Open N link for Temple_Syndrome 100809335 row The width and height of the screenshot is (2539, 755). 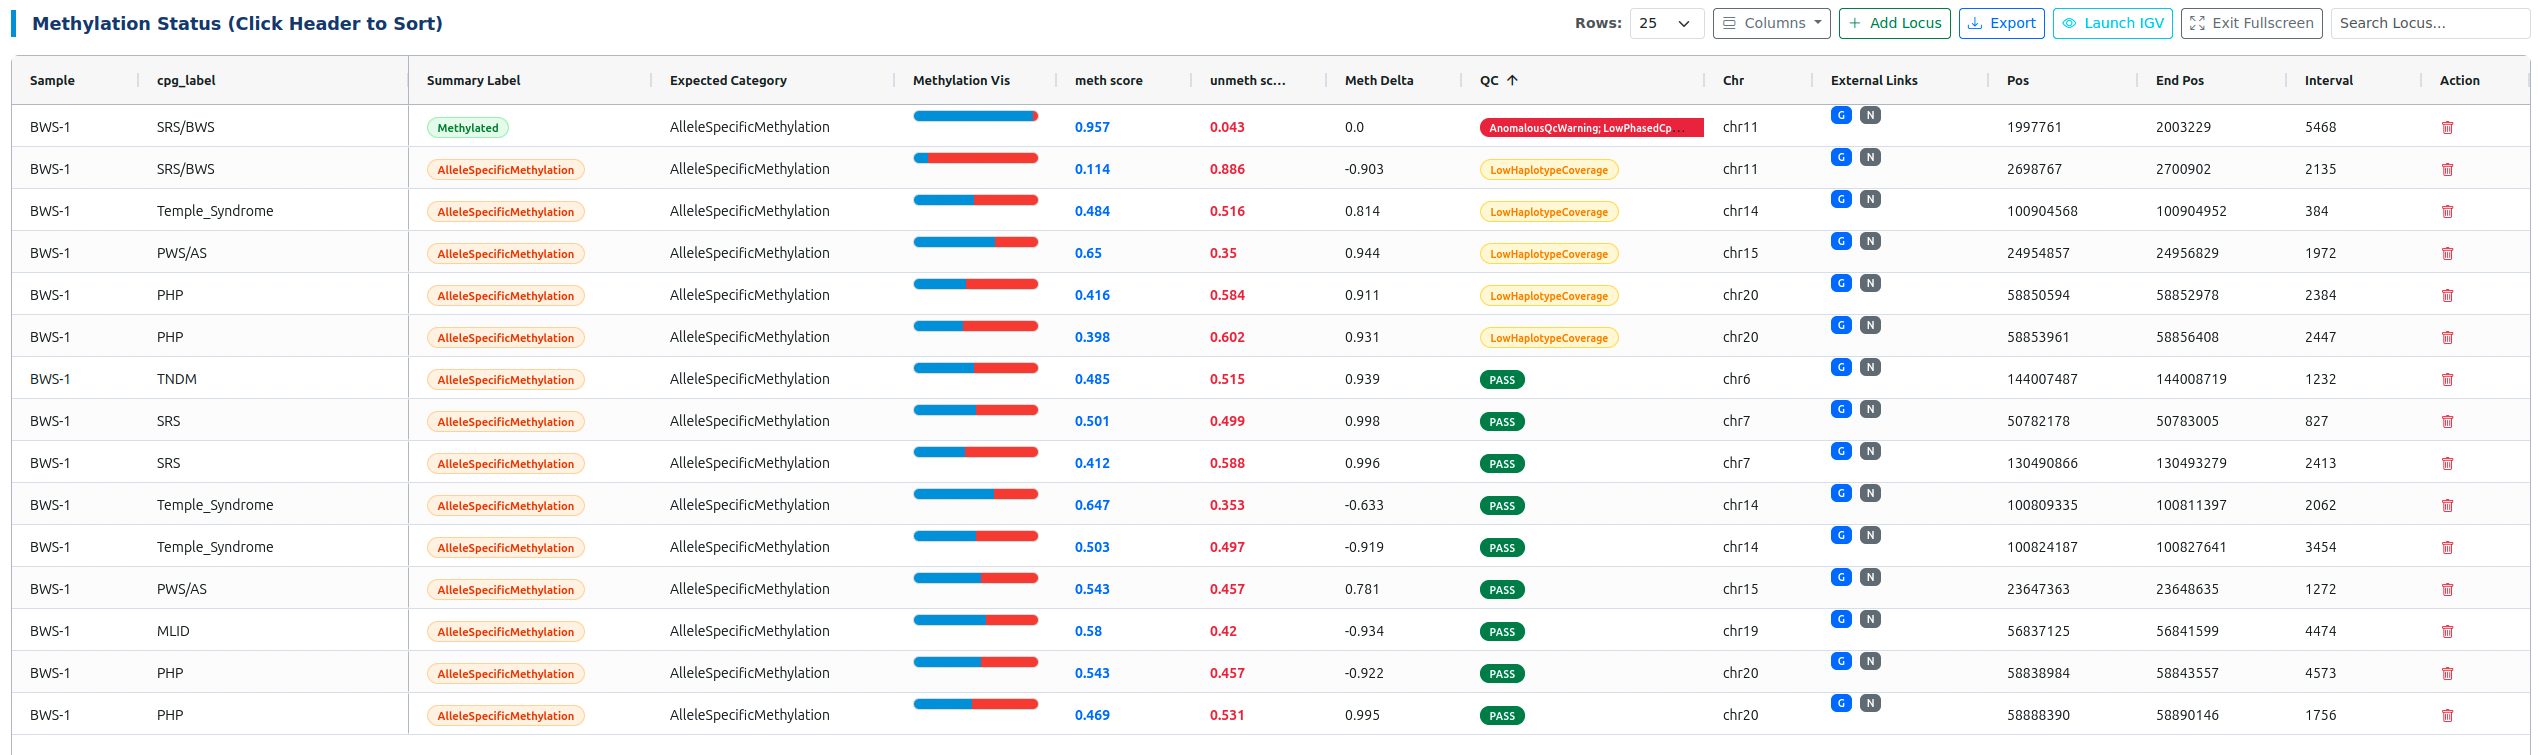pos(1870,493)
